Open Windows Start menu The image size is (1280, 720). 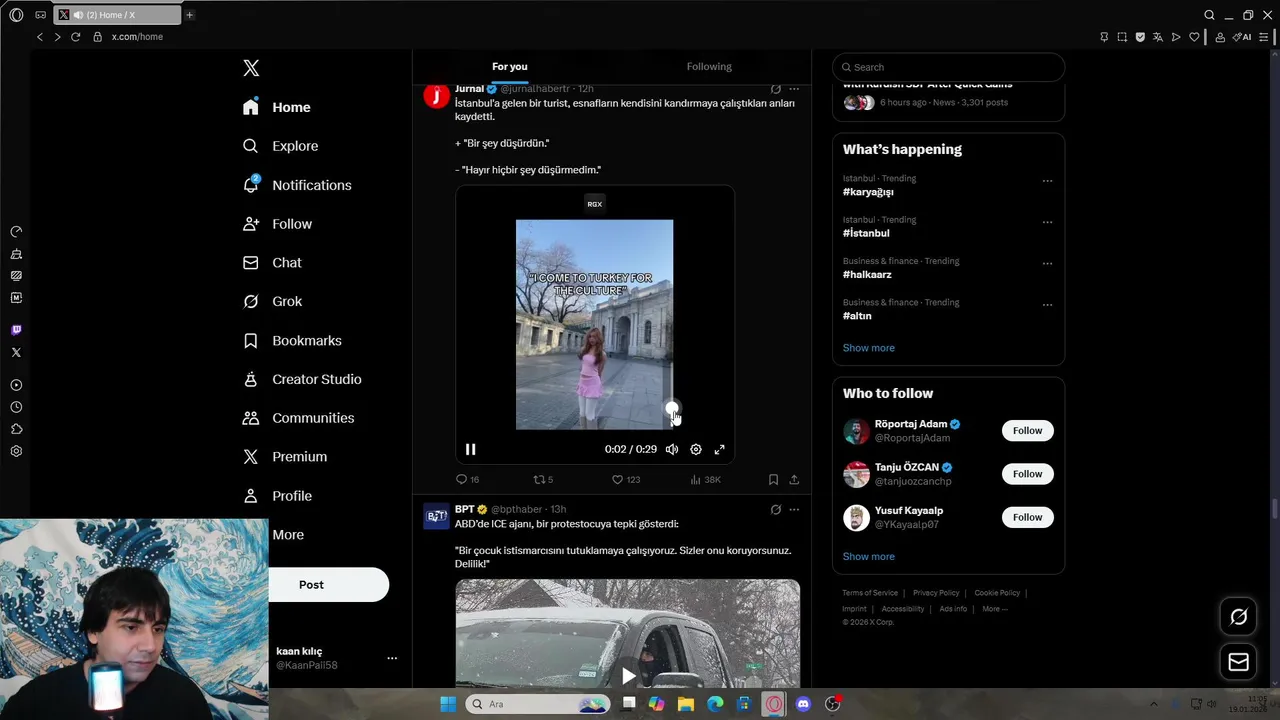(x=447, y=704)
